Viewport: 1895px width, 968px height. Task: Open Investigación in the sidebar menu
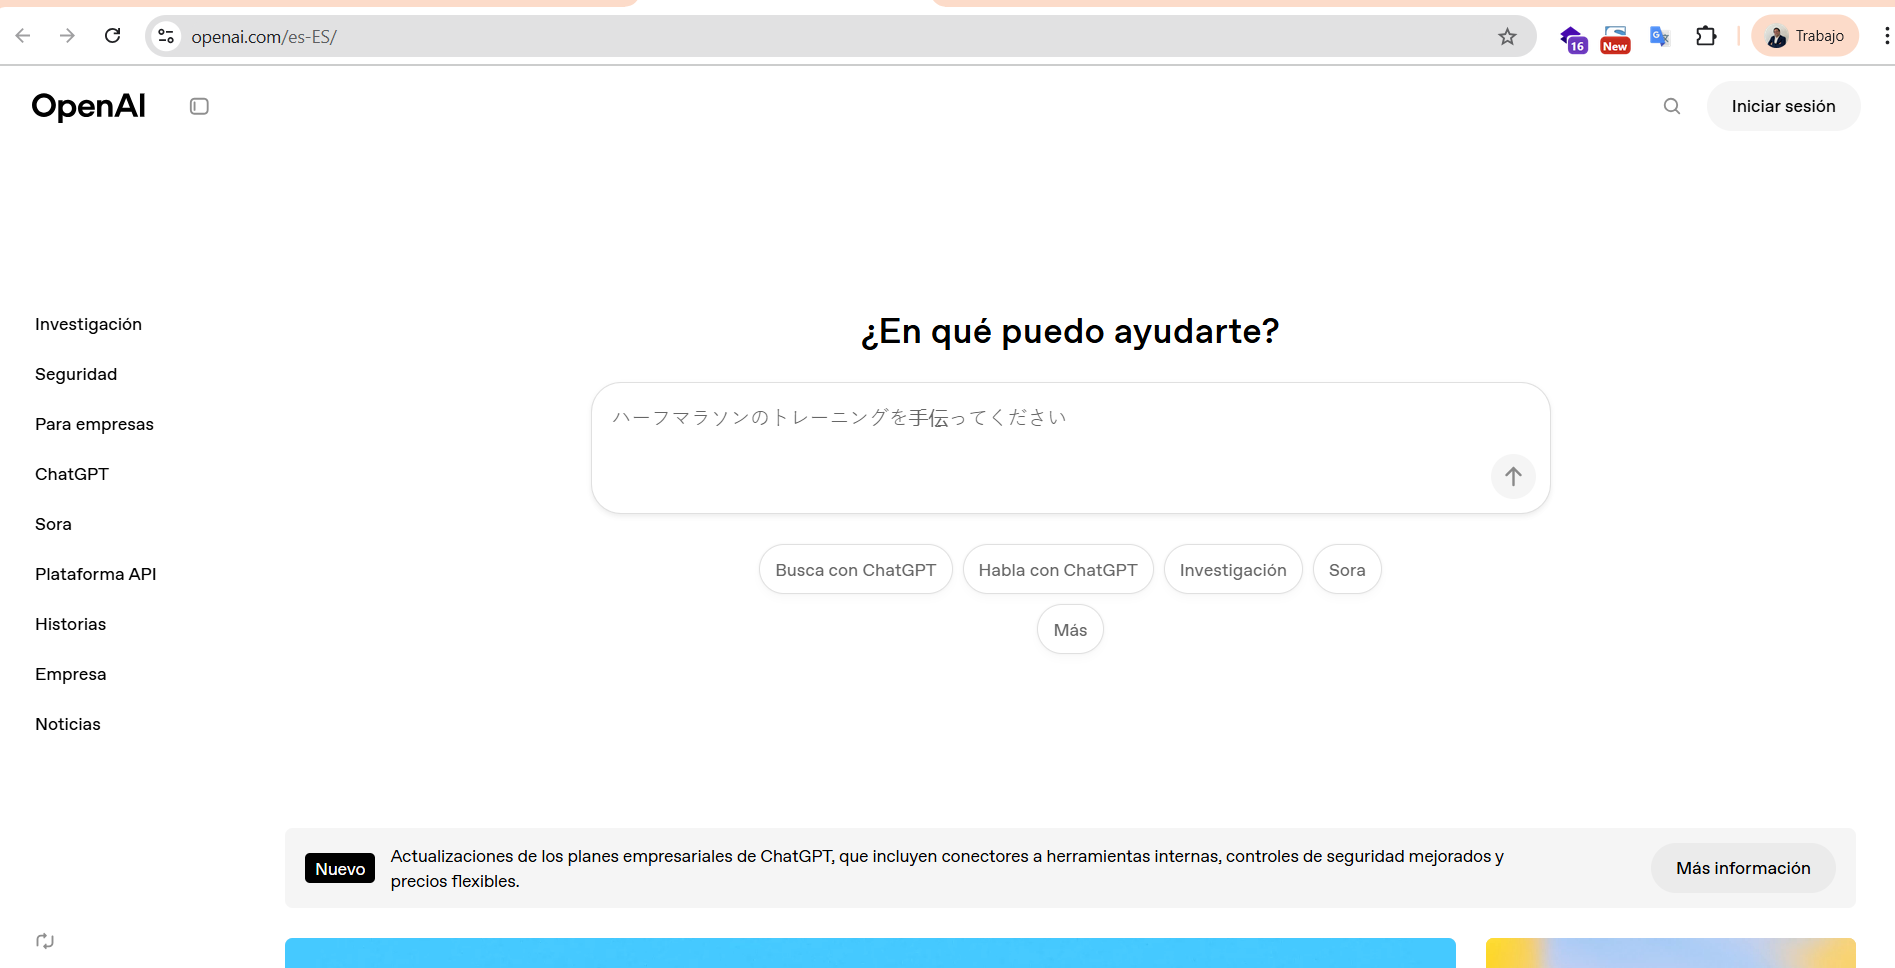pyautogui.click(x=88, y=324)
